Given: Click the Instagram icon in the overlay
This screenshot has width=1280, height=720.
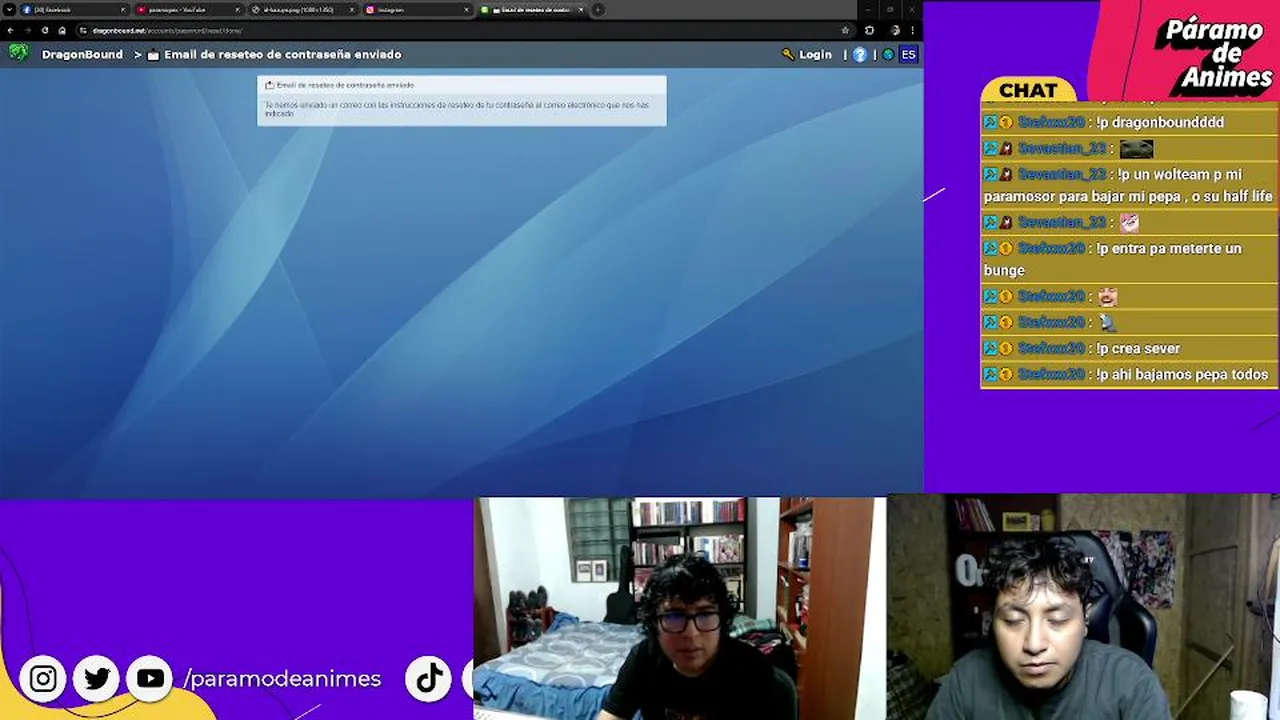Looking at the screenshot, I should (x=43, y=679).
